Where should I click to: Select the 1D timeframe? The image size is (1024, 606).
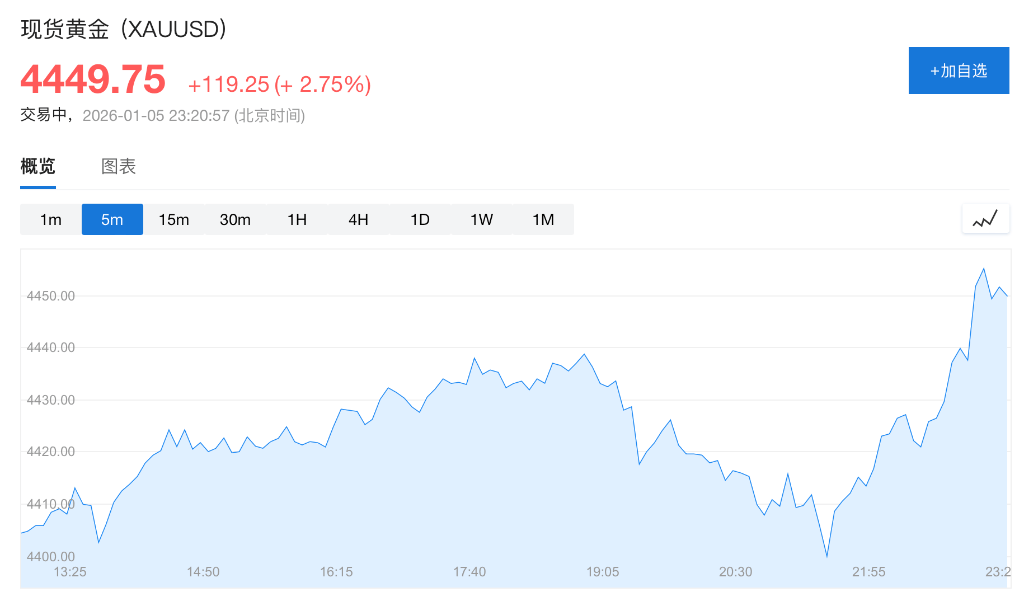[420, 220]
